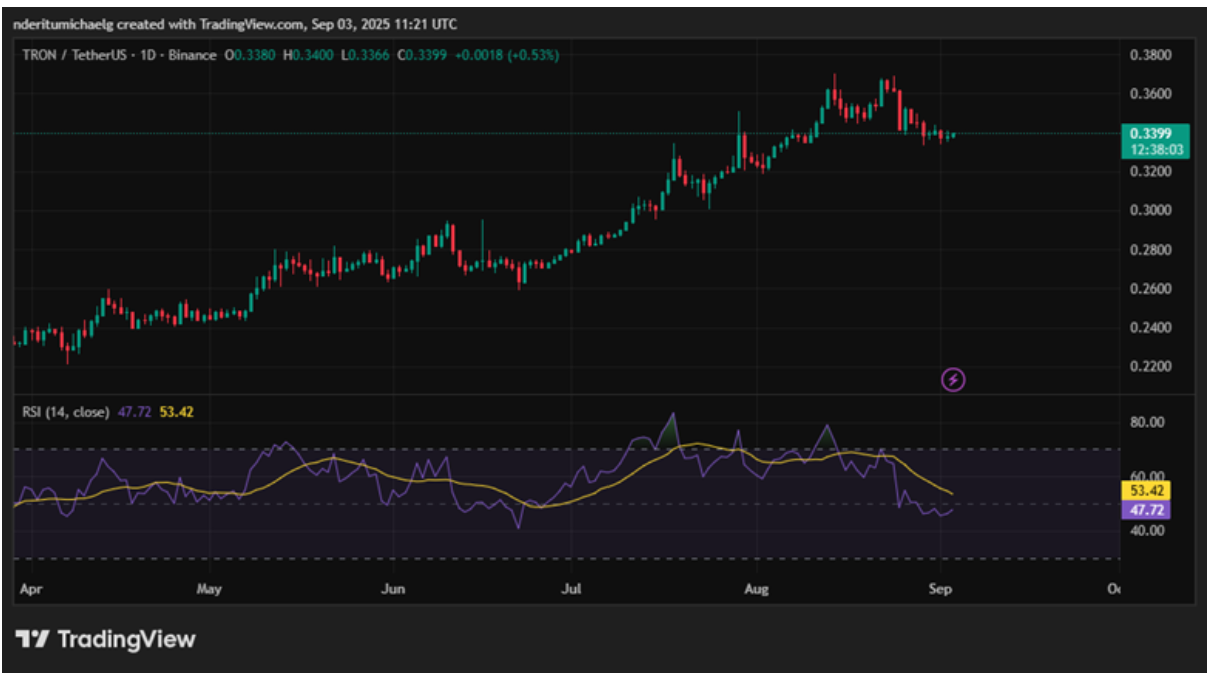Click the 0.3800 level on the price axis
The image size is (1212, 674).
[1148, 55]
